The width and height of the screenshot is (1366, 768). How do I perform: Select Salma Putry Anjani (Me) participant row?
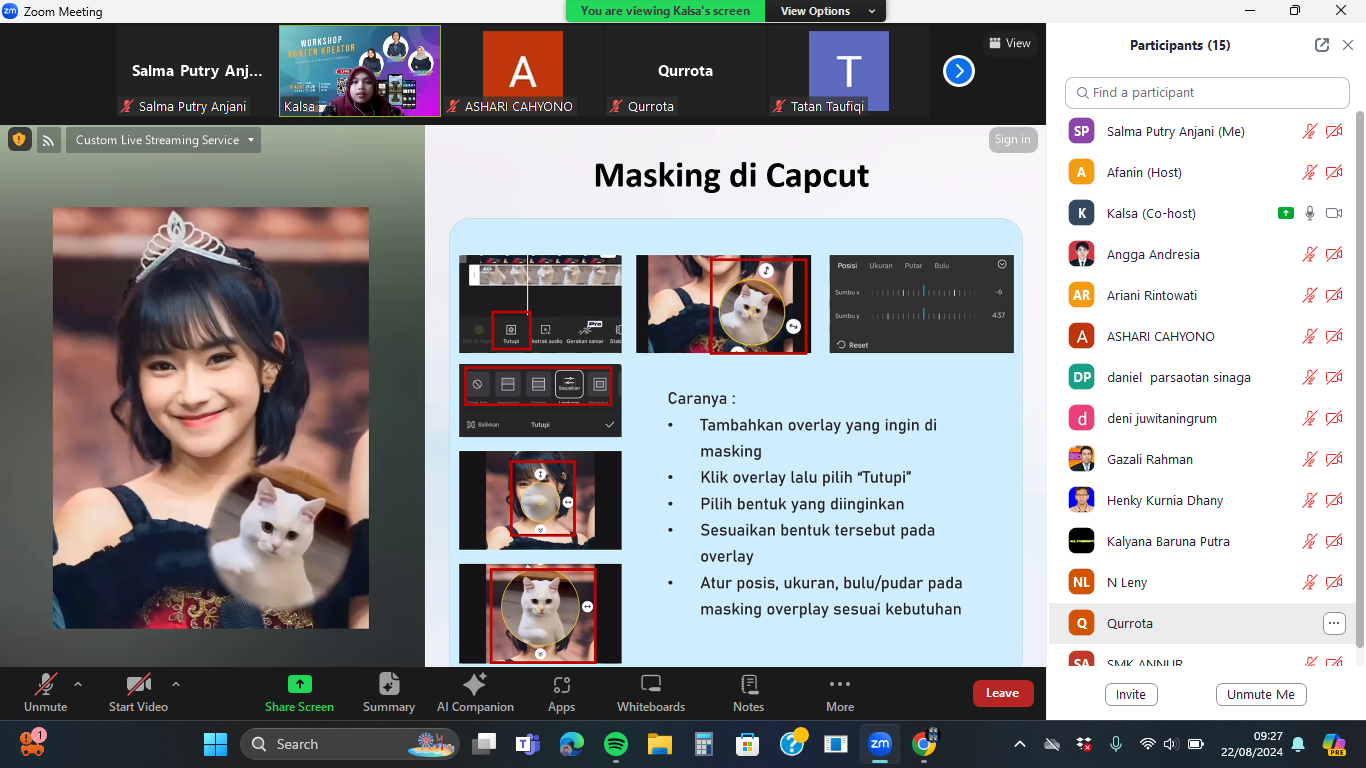point(1201,131)
